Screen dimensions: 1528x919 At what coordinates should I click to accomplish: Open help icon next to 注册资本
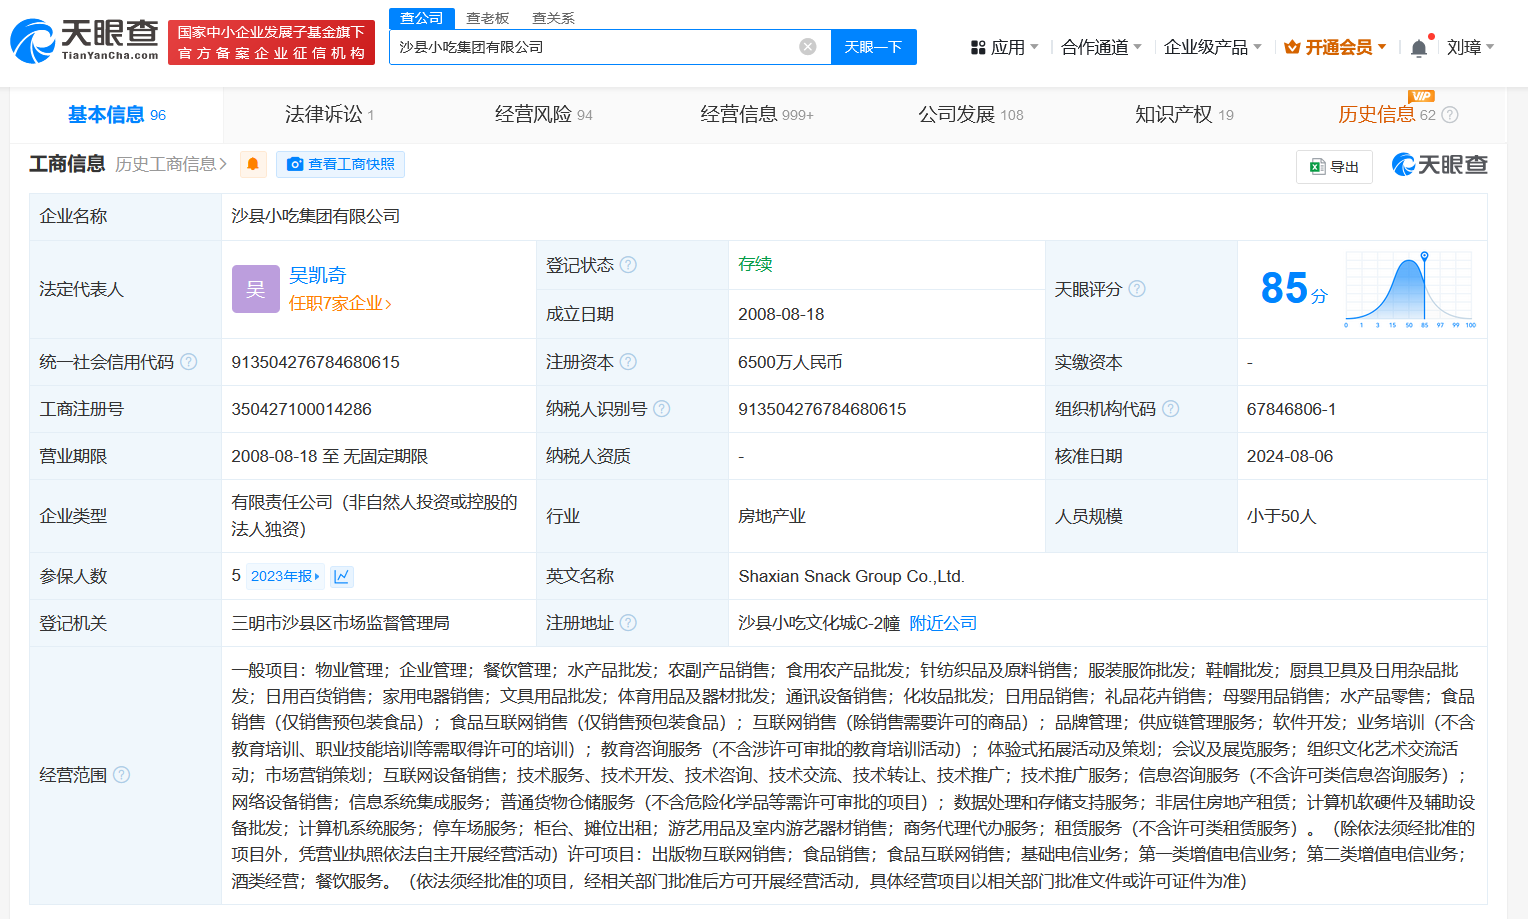click(628, 362)
